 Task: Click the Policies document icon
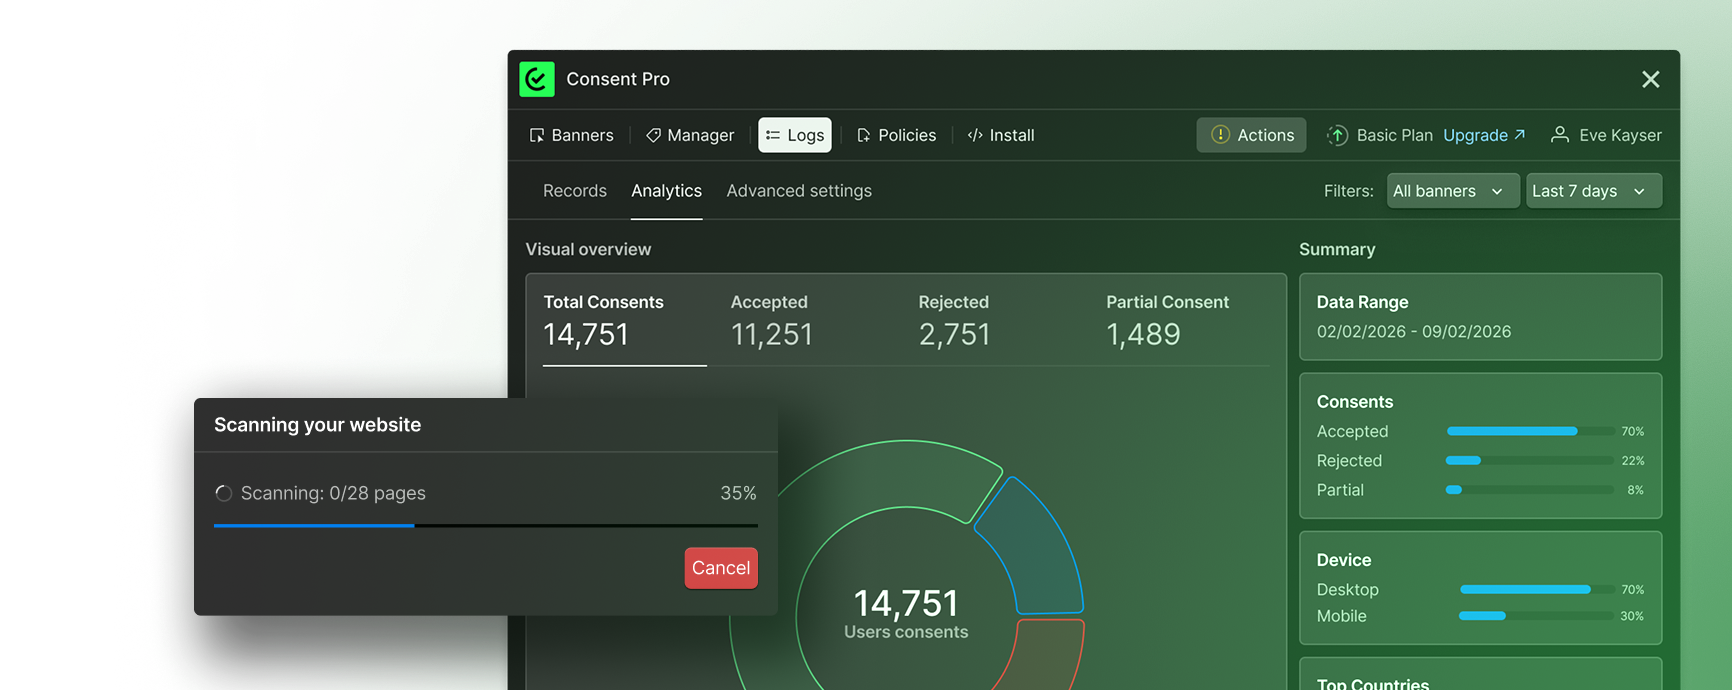864,135
